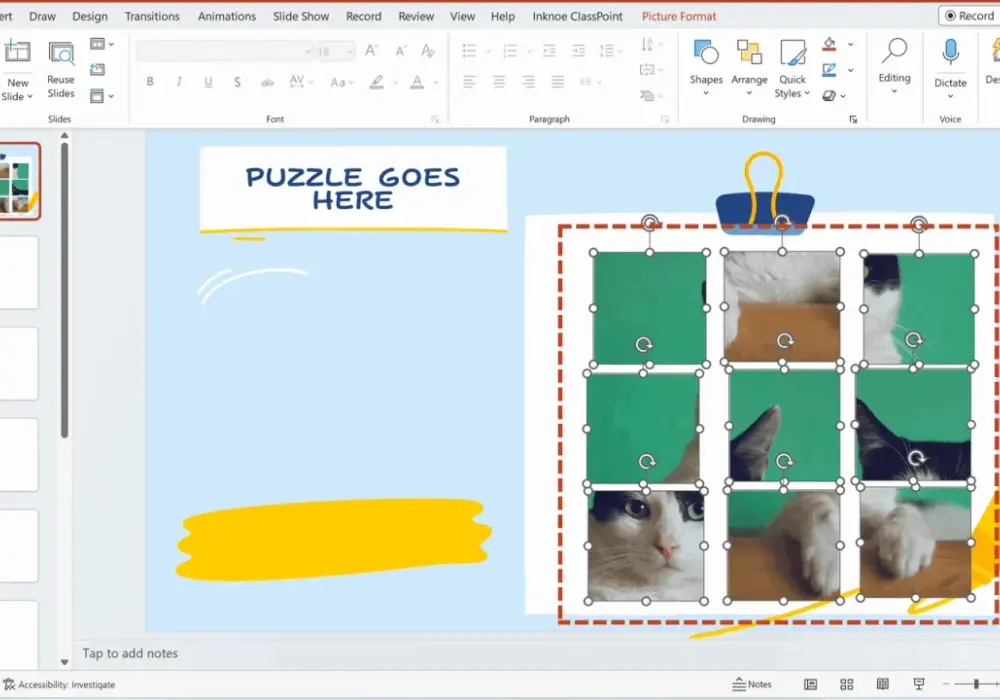Open Inknoe ClassPoint tab
This screenshot has width=1000, height=700.
[x=577, y=17]
